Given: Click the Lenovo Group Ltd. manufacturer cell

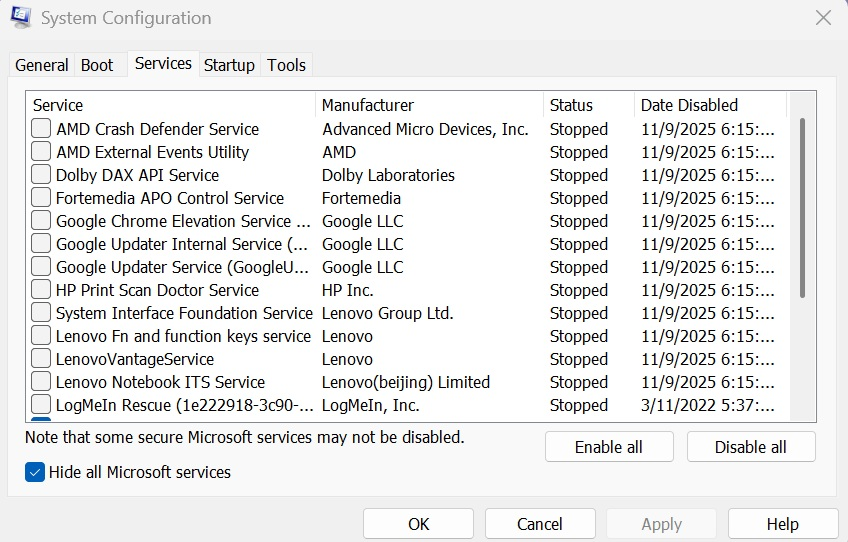Looking at the screenshot, I should 388,313.
